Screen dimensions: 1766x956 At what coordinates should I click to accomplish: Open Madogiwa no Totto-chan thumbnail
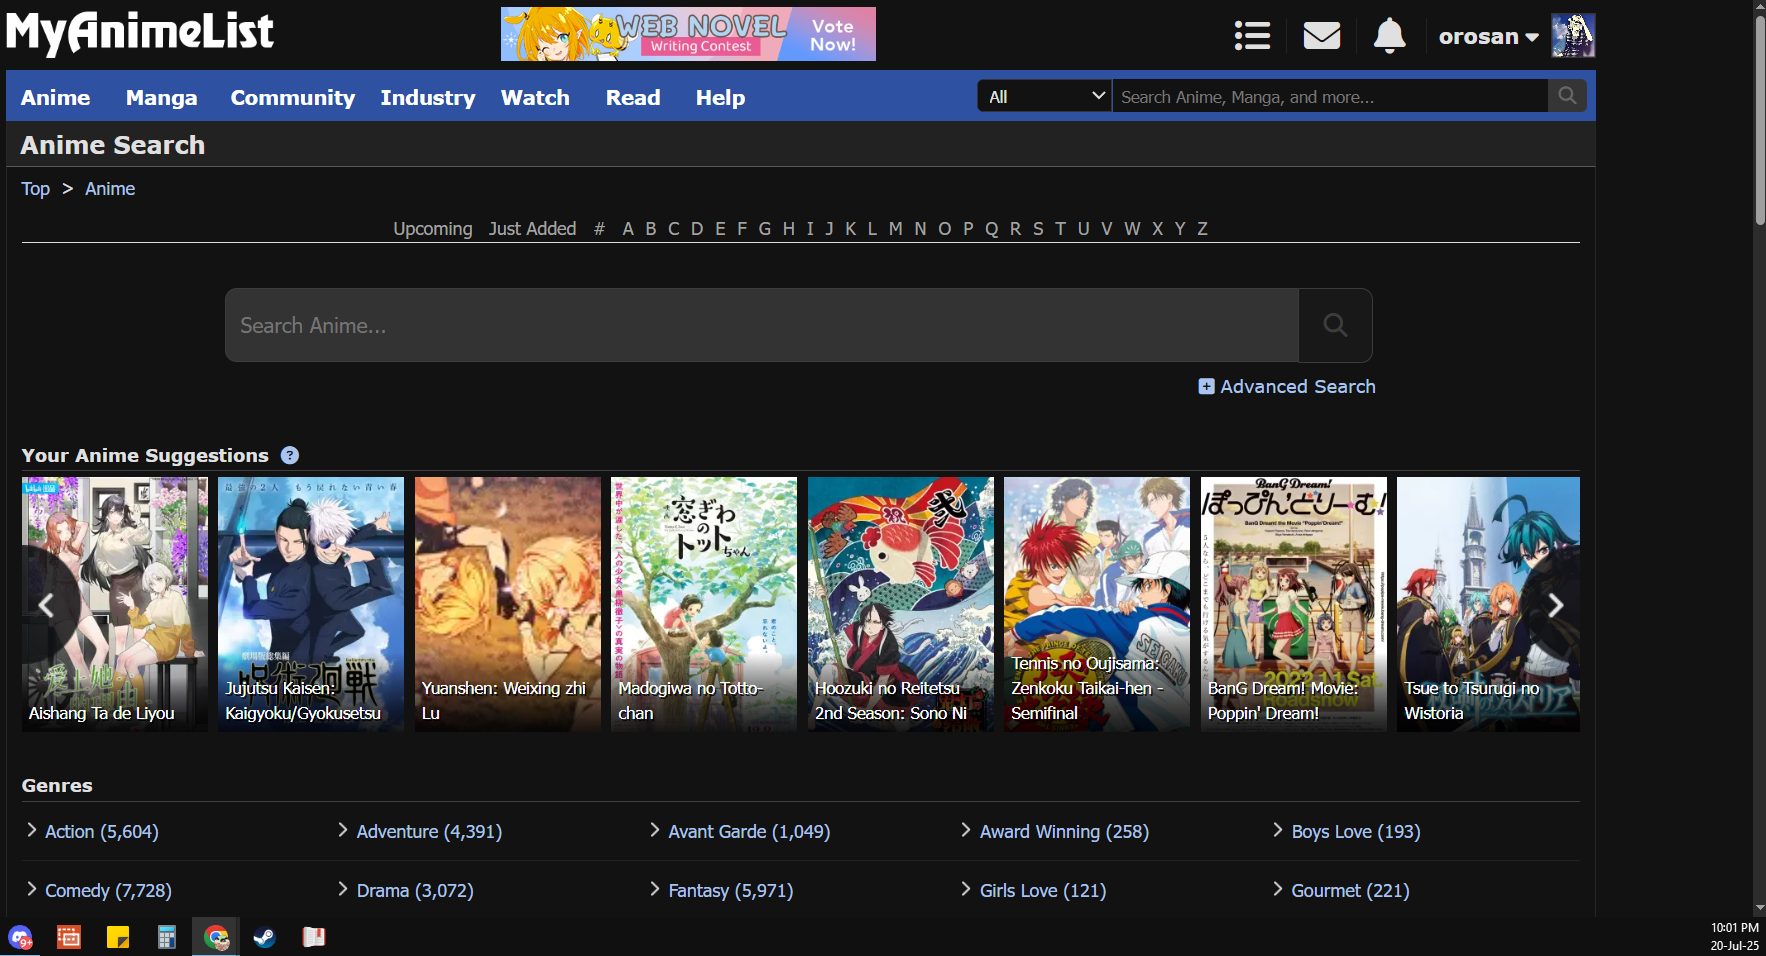pos(704,604)
